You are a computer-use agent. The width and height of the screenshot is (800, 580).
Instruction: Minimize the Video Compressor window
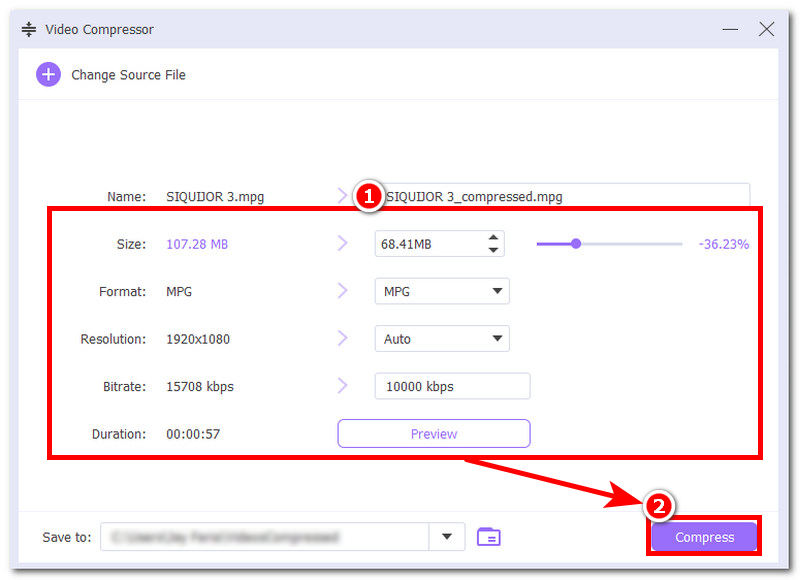pos(731,29)
